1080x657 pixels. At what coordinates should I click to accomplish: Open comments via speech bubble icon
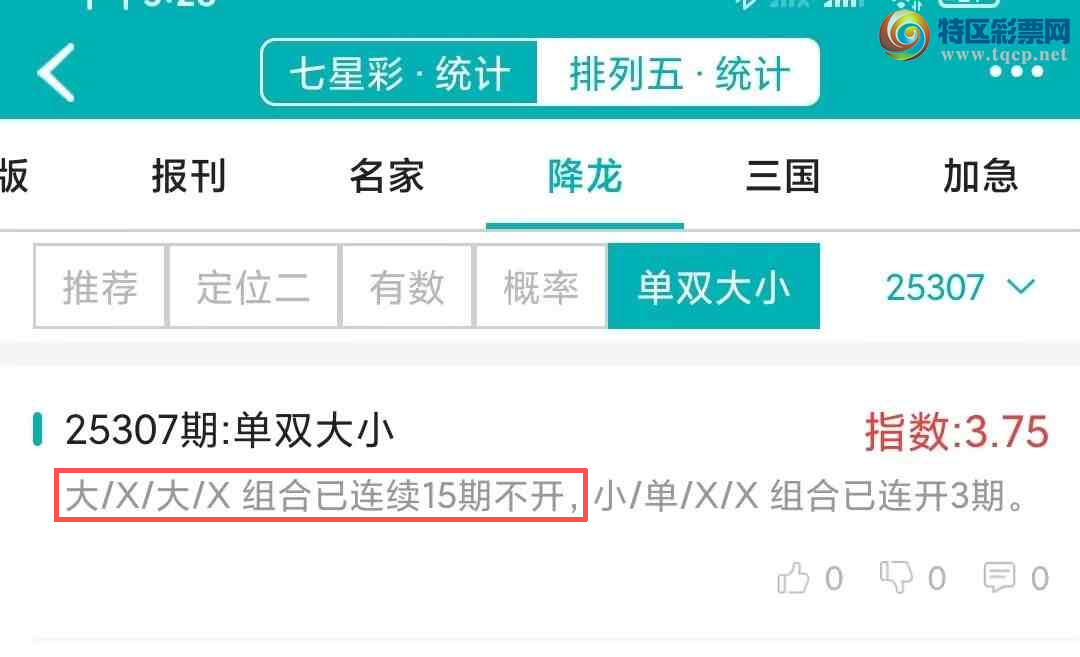[x=999, y=577]
